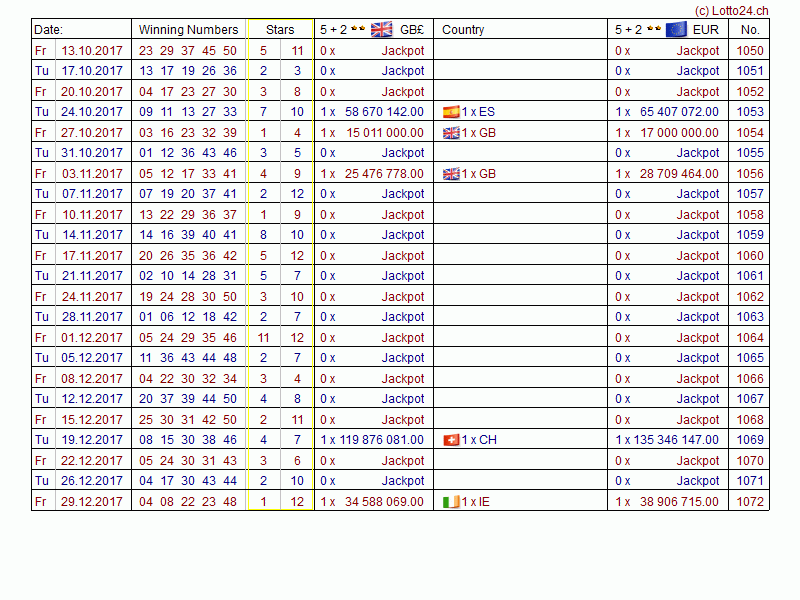Click the Date column header
The height and width of the screenshot is (600, 800).
48,30
